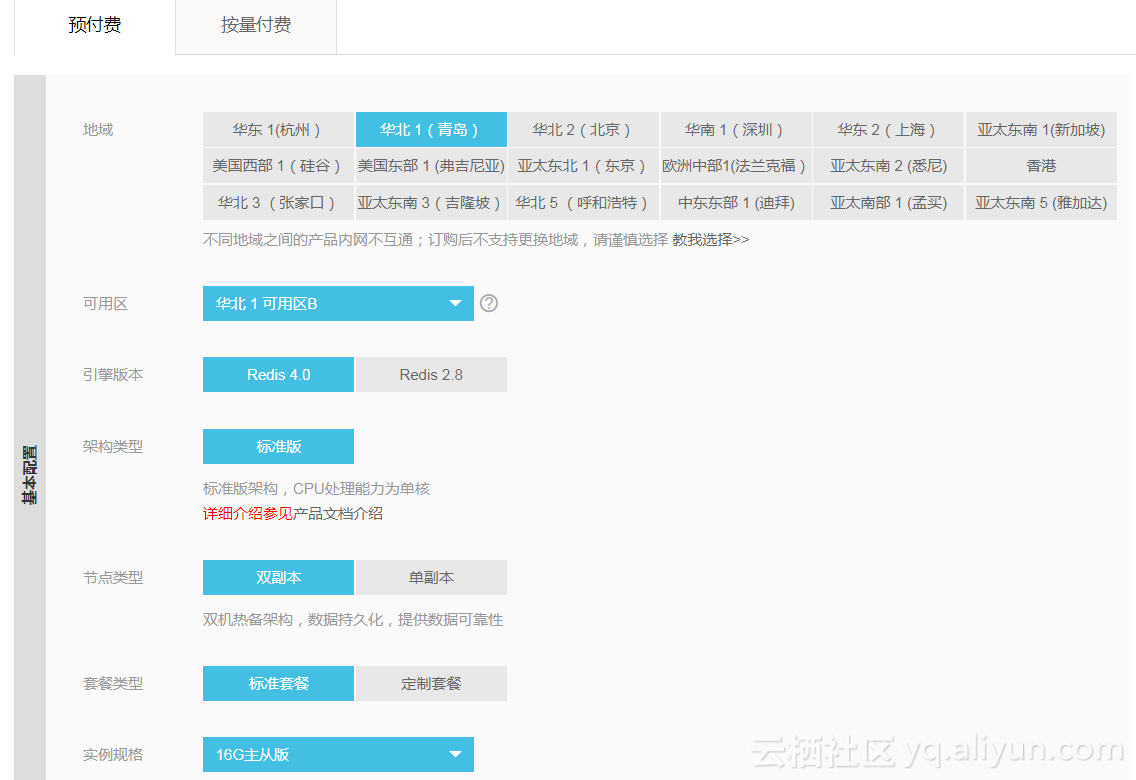Select node type 单副本
The image size is (1136, 780).
tap(431, 577)
